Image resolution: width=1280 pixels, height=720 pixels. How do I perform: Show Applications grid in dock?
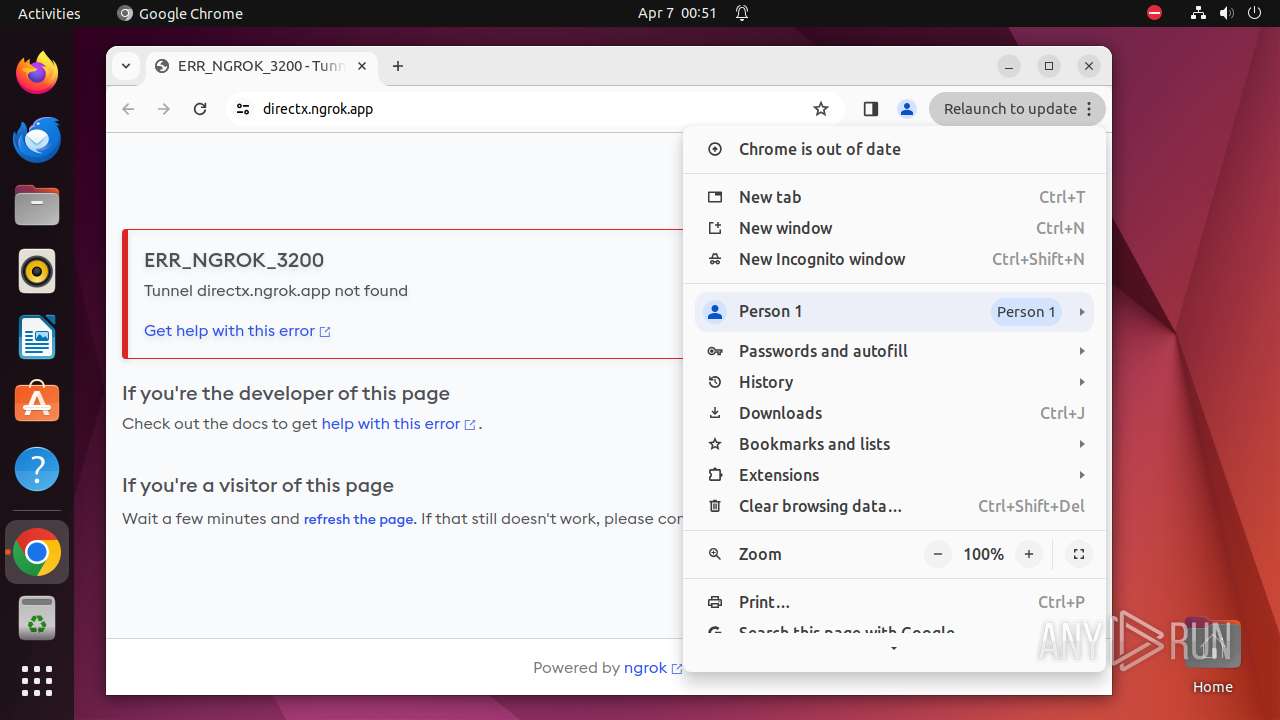pyautogui.click(x=37, y=681)
